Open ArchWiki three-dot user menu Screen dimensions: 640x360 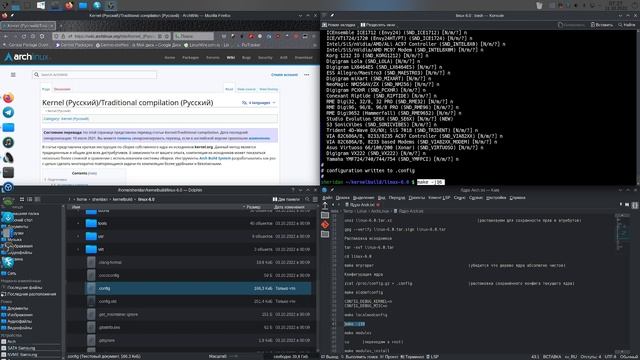307,75
